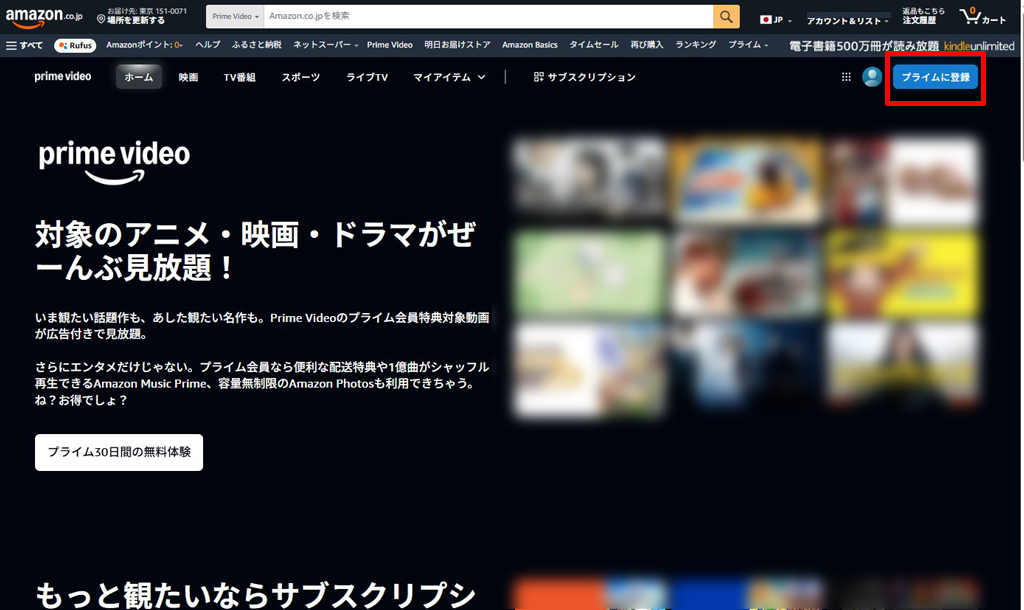Open the サブスクリプション section
This screenshot has width=1024, height=610.
pos(584,77)
